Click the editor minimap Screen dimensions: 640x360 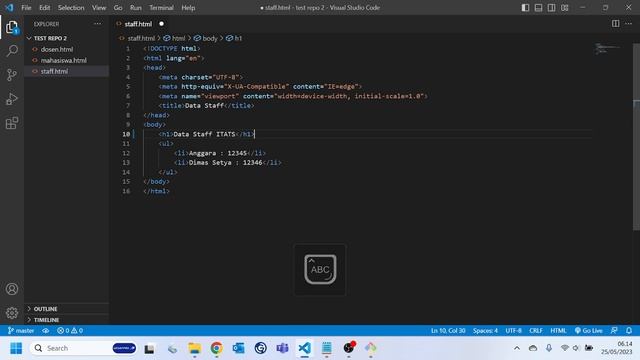[607, 48]
